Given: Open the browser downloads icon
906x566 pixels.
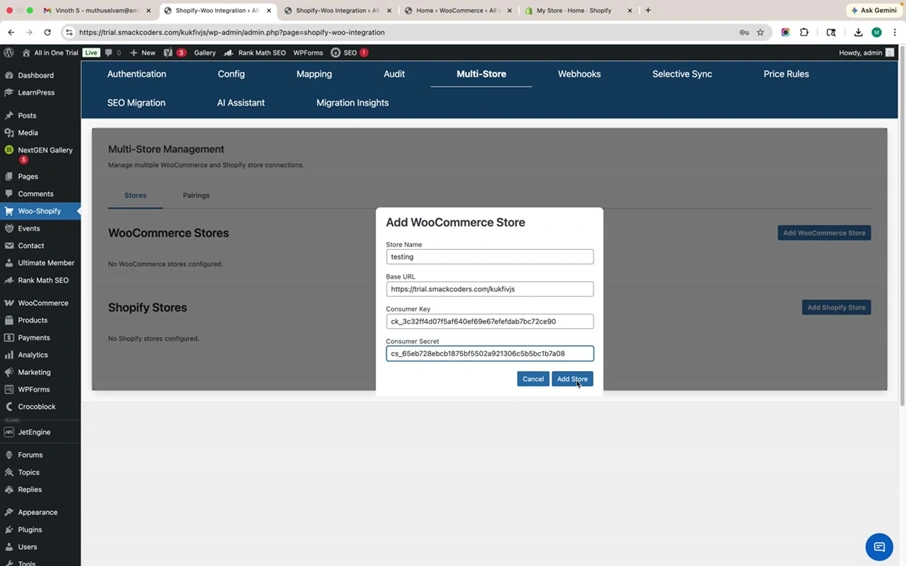Looking at the screenshot, I should (858, 32).
